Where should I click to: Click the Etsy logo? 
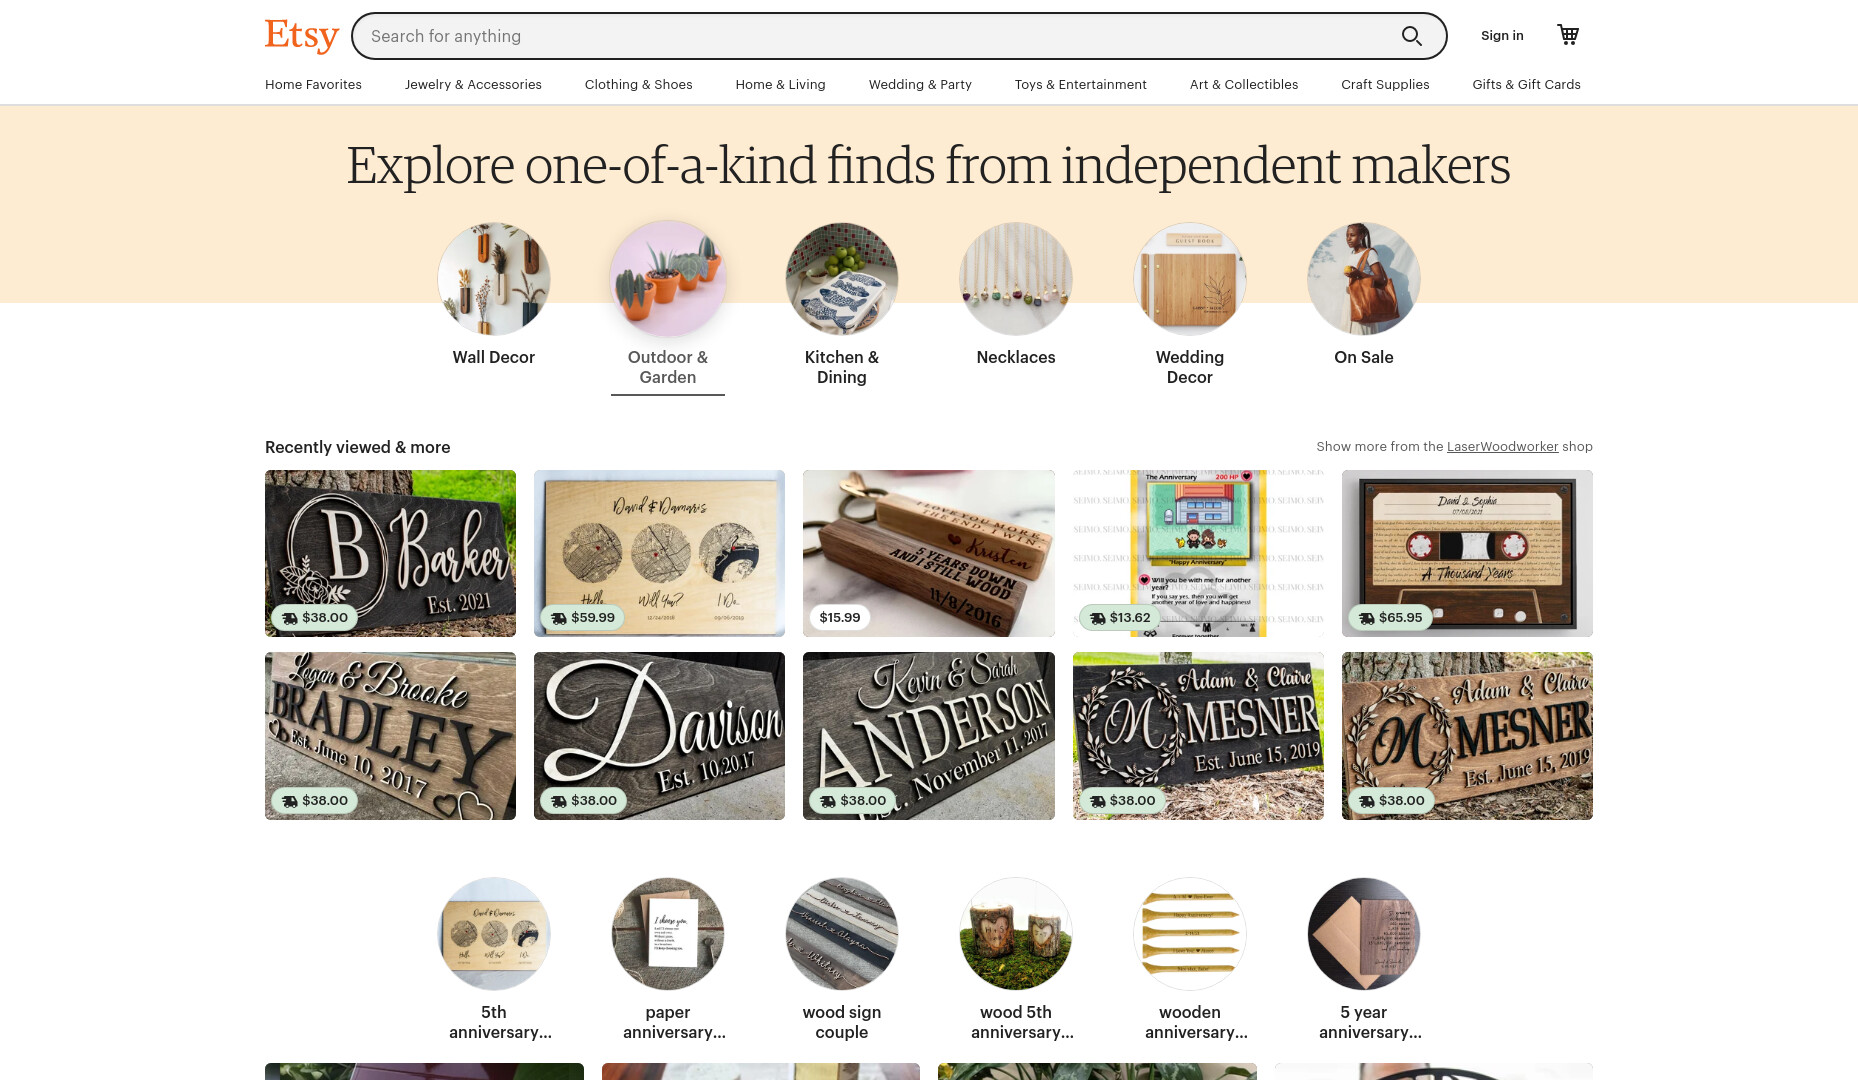pos(302,36)
